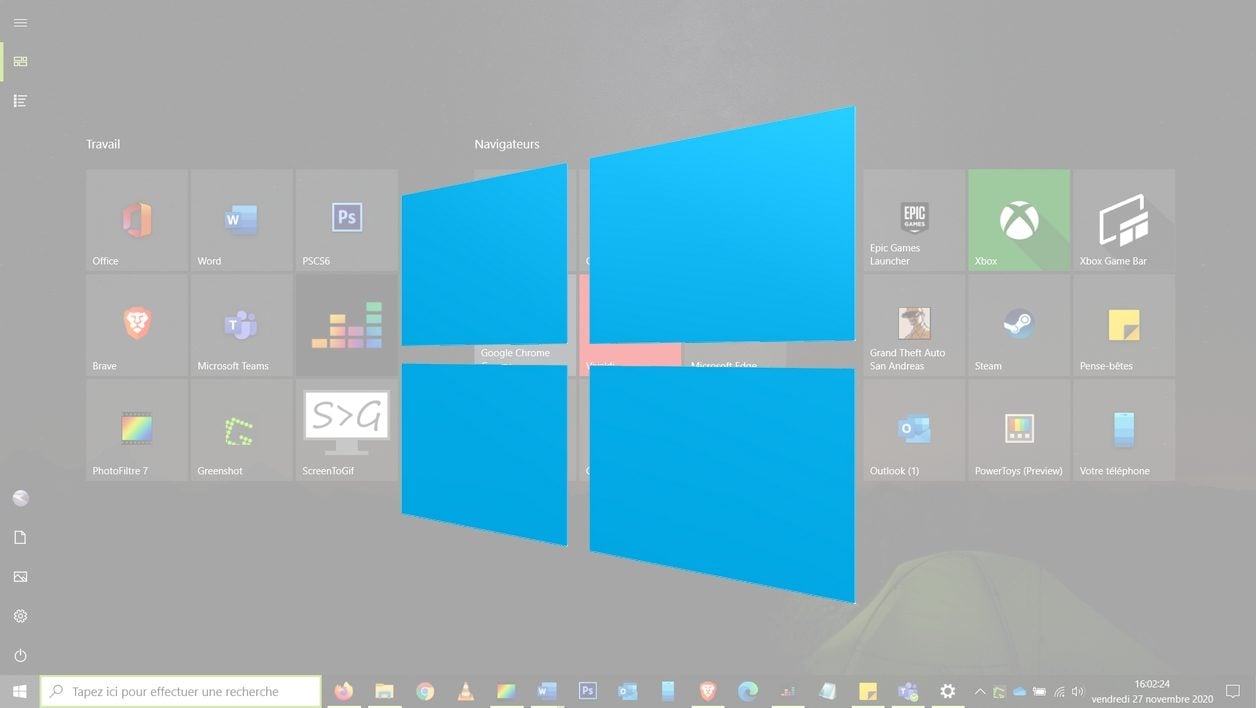The image size is (1256, 708).
Task: Click the Windows Start button
Action: click(x=19, y=691)
